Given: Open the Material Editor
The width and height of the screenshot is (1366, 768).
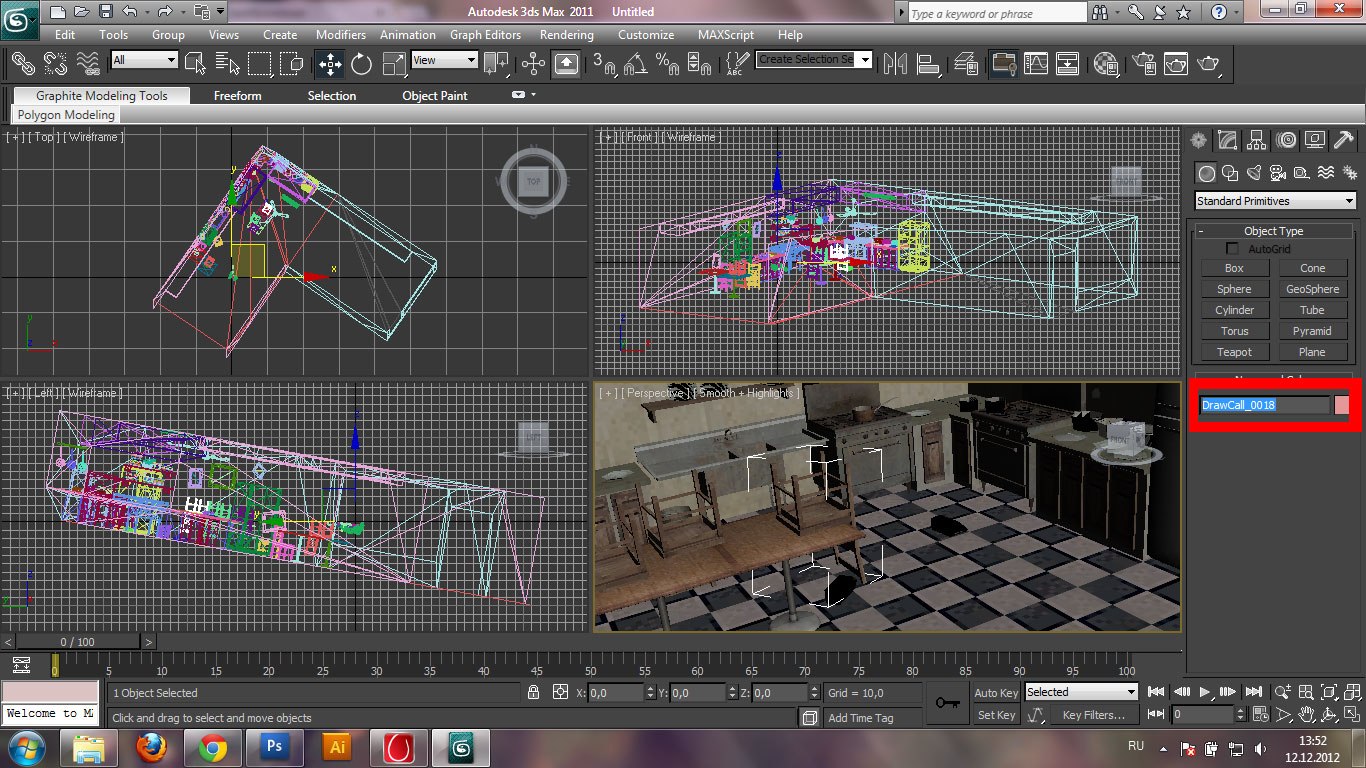Looking at the screenshot, I should [1105, 64].
